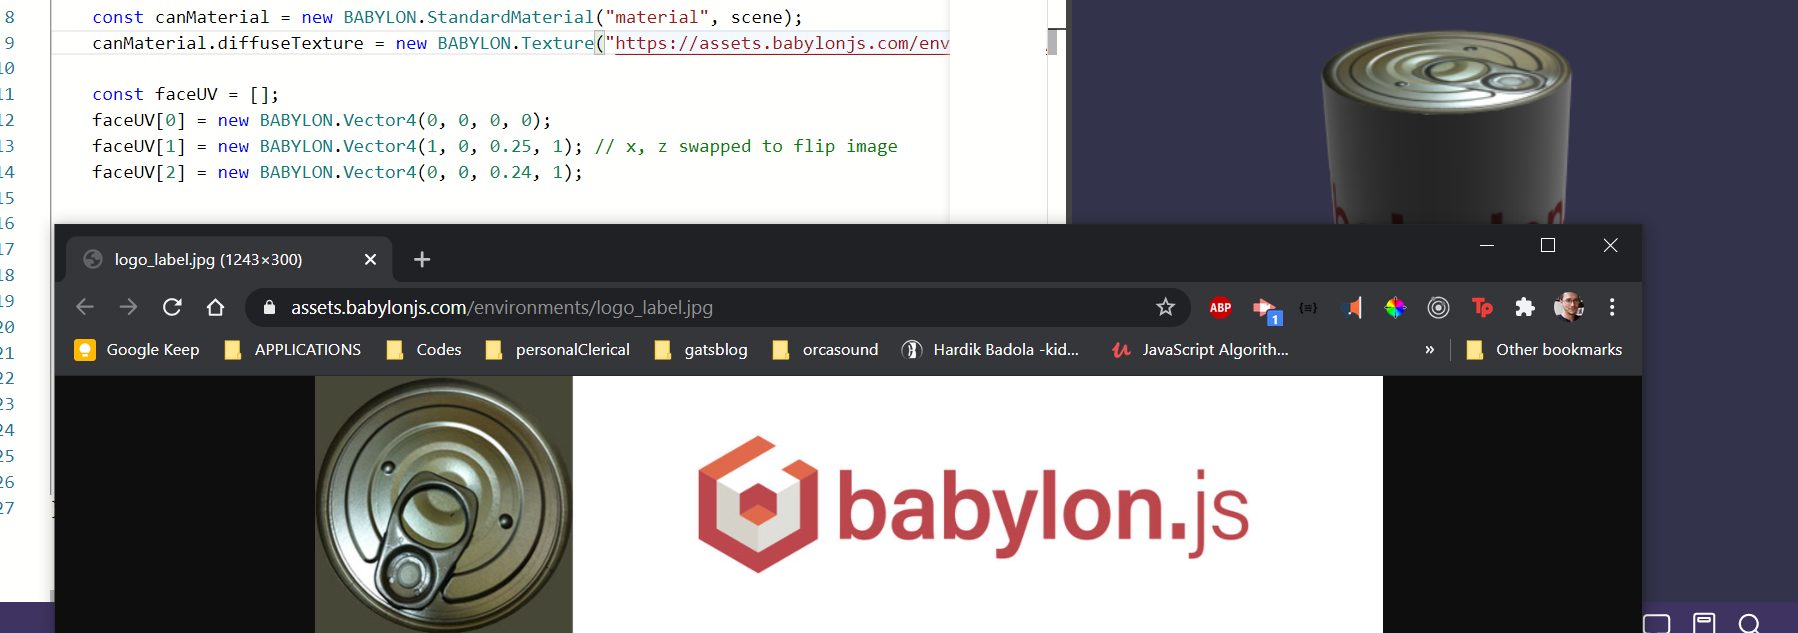Open Chrome's three-dot menu

point(1612,307)
